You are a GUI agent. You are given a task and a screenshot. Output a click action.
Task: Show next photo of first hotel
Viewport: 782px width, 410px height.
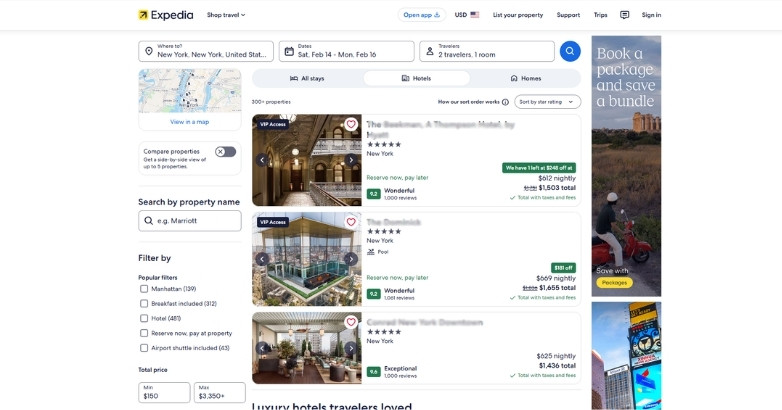(351, 160)
